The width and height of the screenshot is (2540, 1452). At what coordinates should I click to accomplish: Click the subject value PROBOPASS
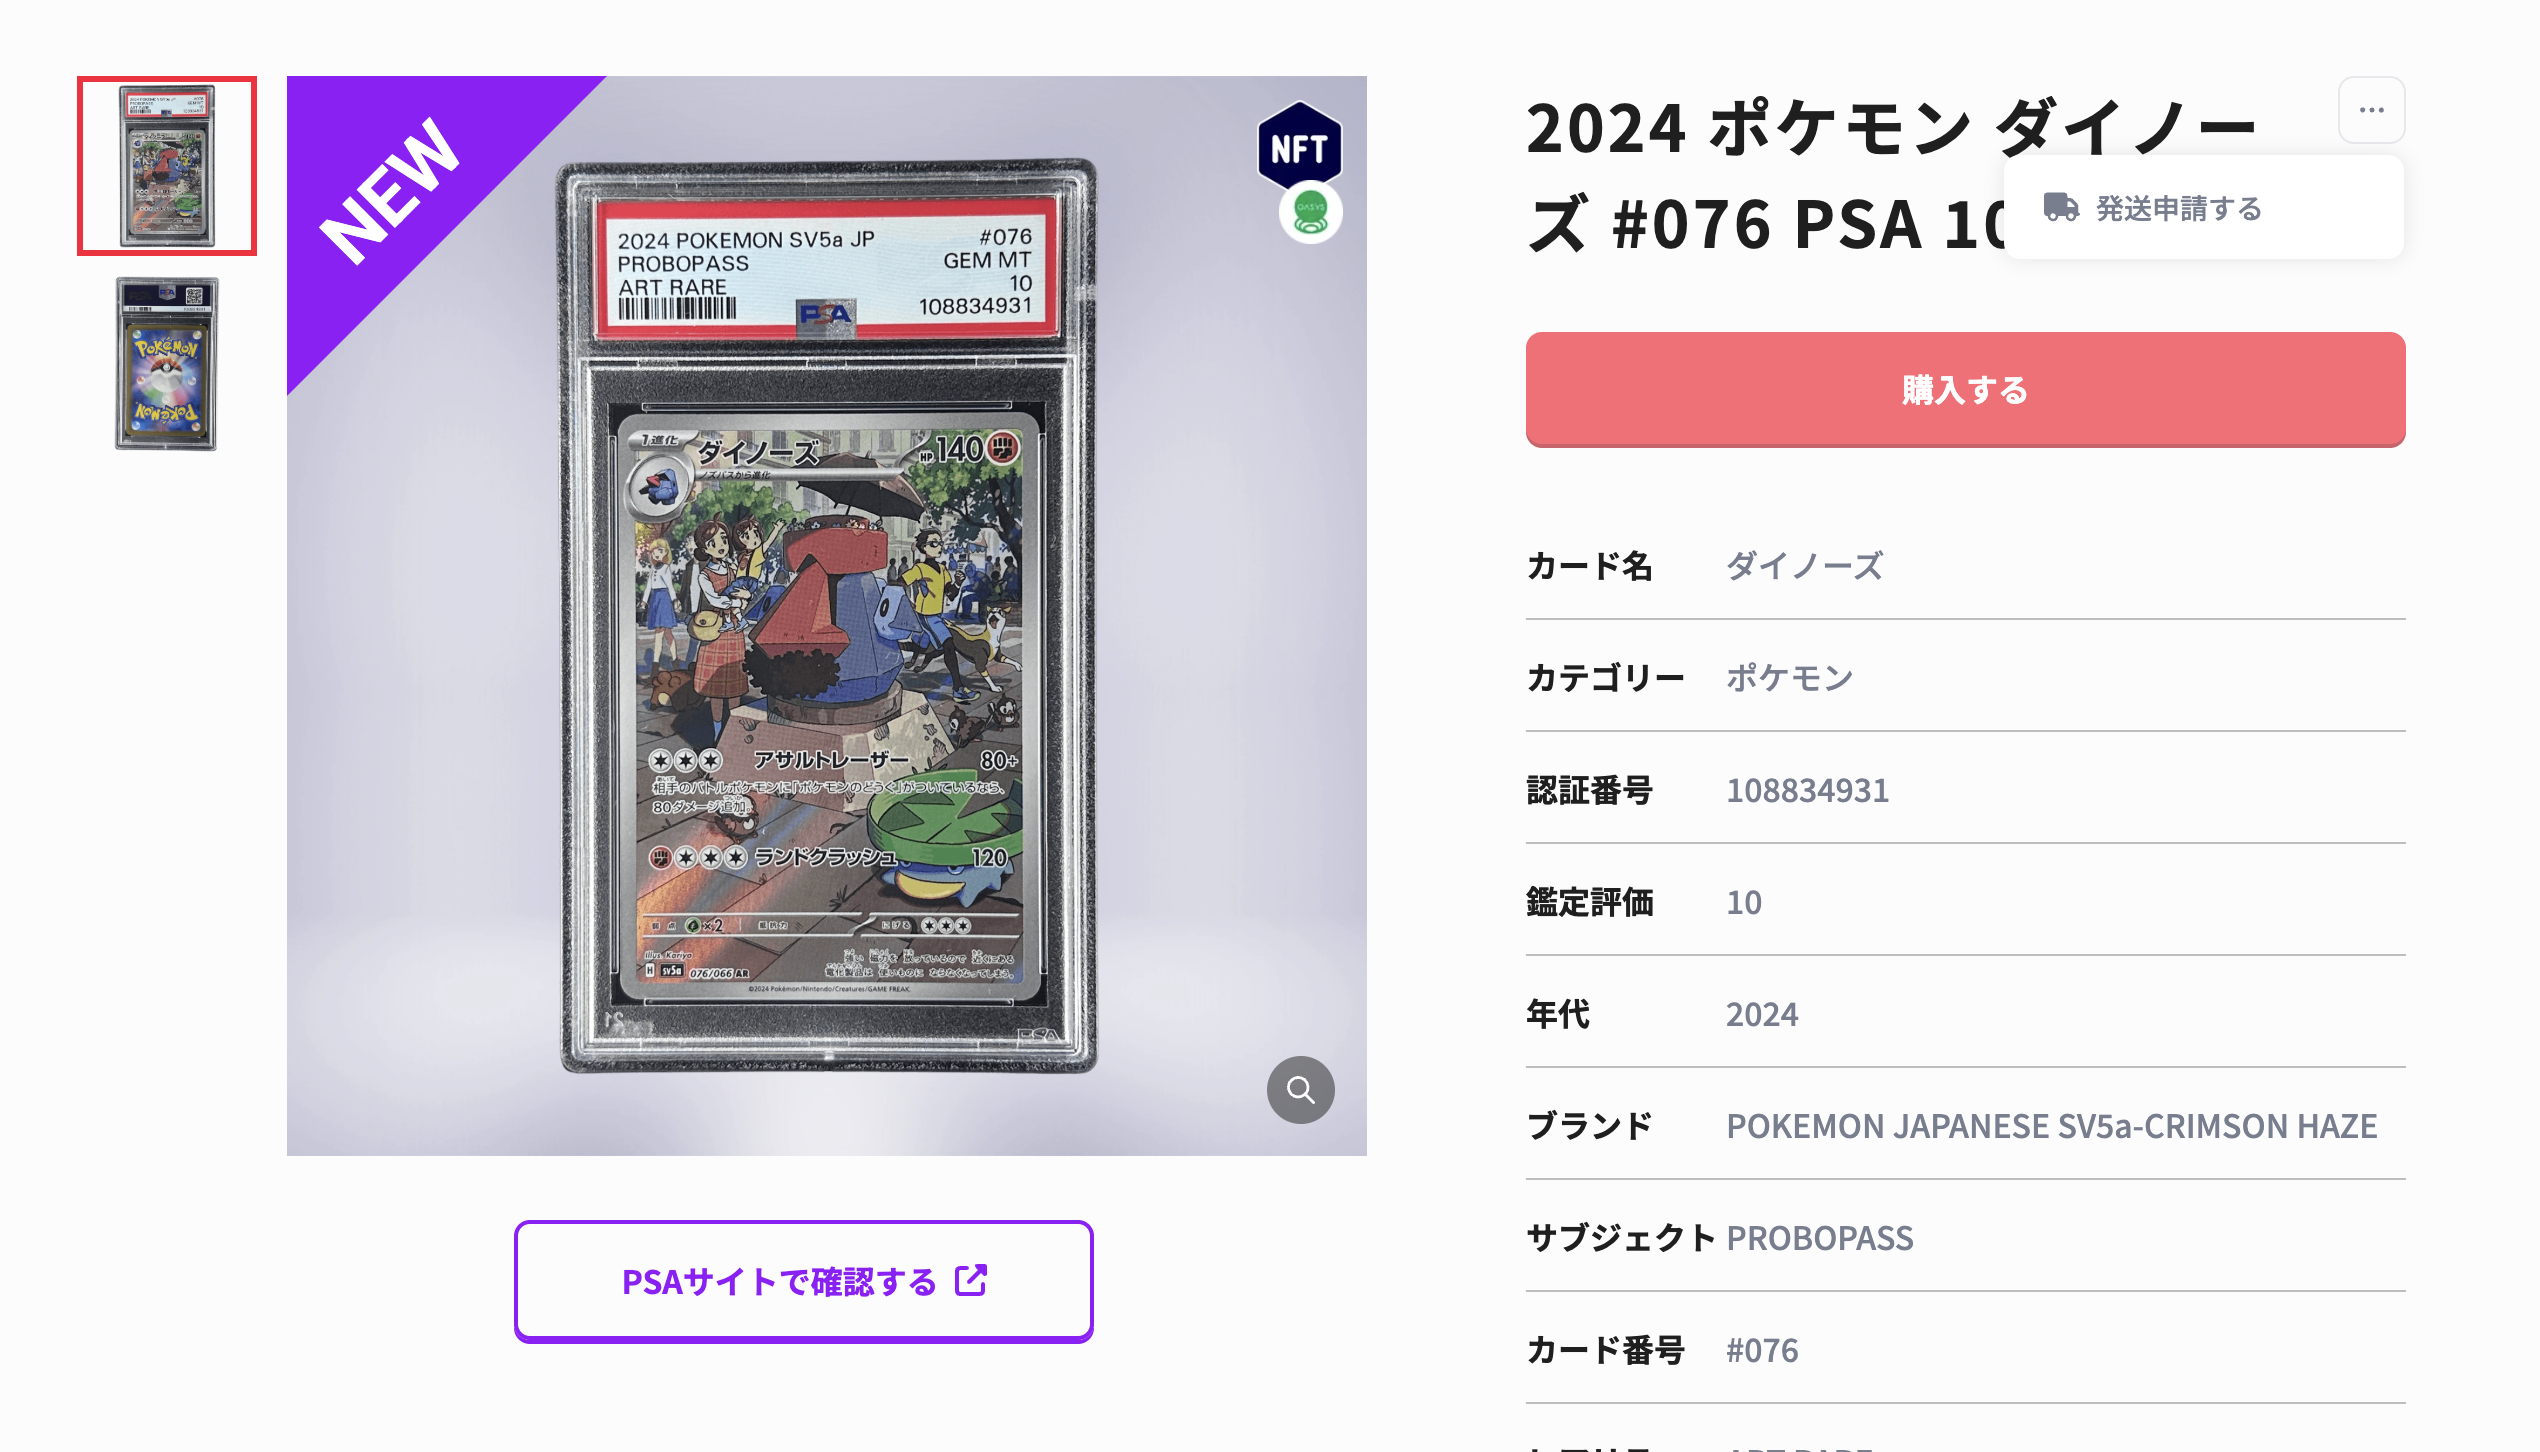[x=1819, y=1238]
